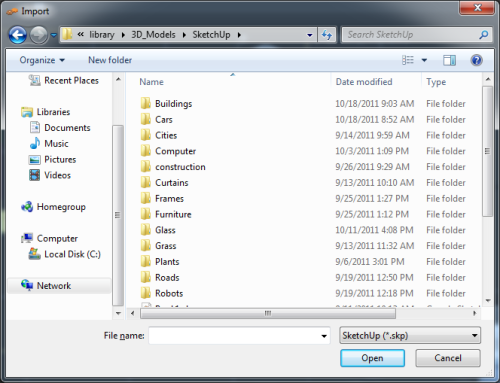This screenshot has height=383, width=500.
Task: Select Computer in navigation pane
Action: point(49,238)
